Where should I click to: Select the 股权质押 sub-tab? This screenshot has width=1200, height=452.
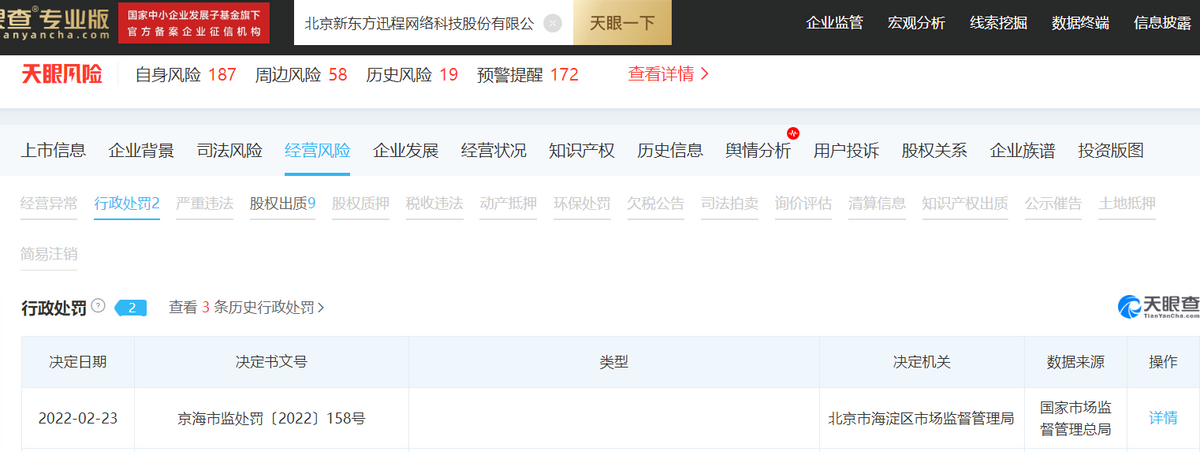[x=360, y=203]
